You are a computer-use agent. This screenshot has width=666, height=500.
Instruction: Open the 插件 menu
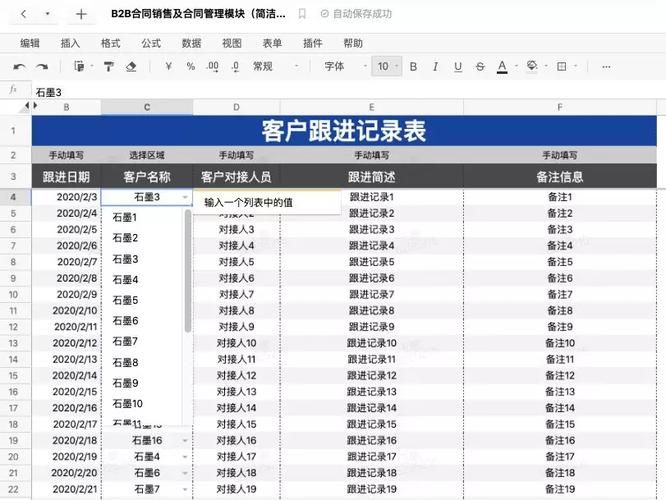[312, 43]
